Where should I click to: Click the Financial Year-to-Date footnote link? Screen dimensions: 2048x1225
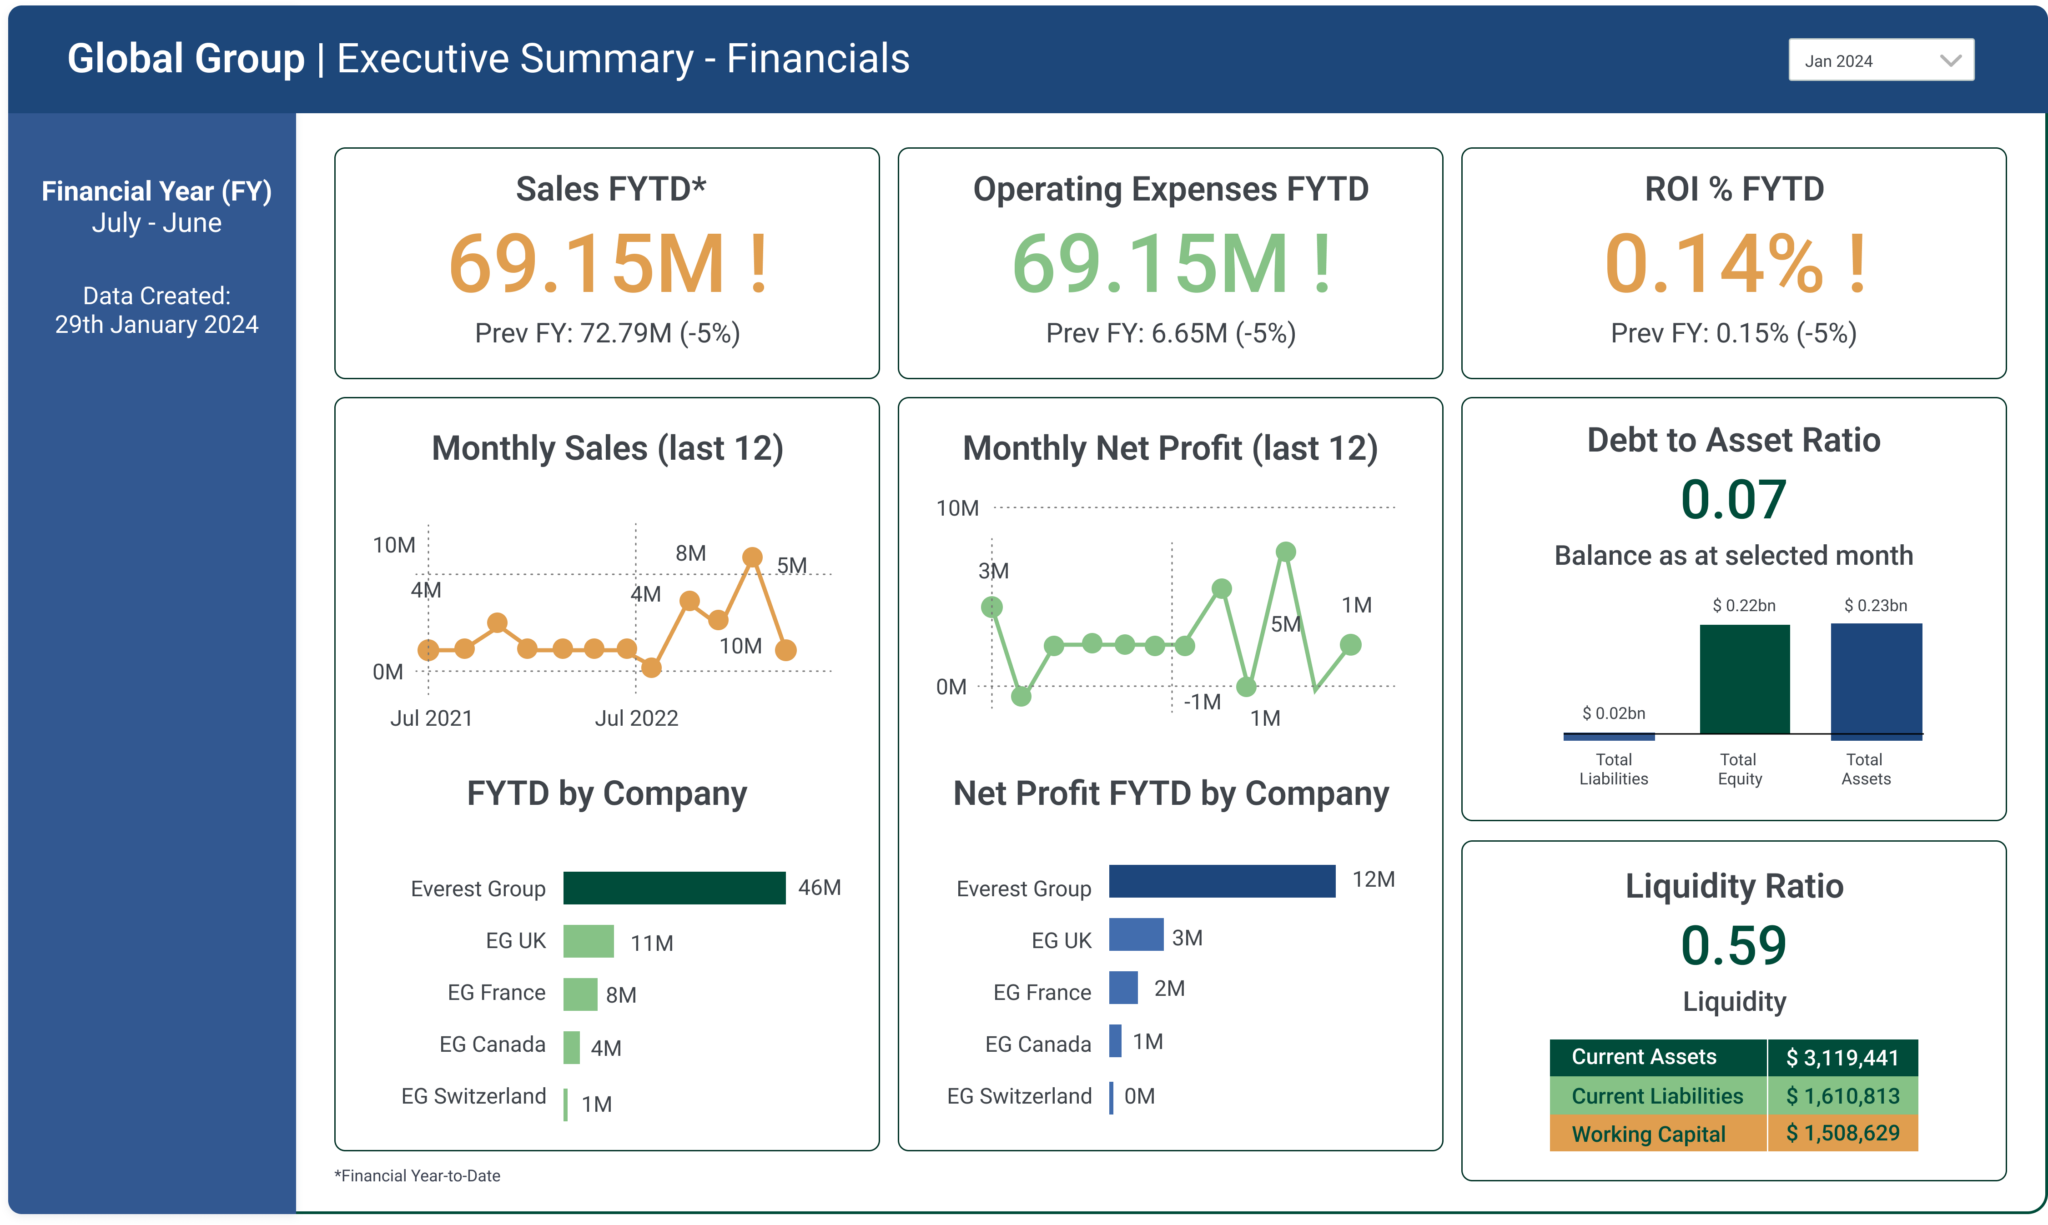coord(418,1176)
